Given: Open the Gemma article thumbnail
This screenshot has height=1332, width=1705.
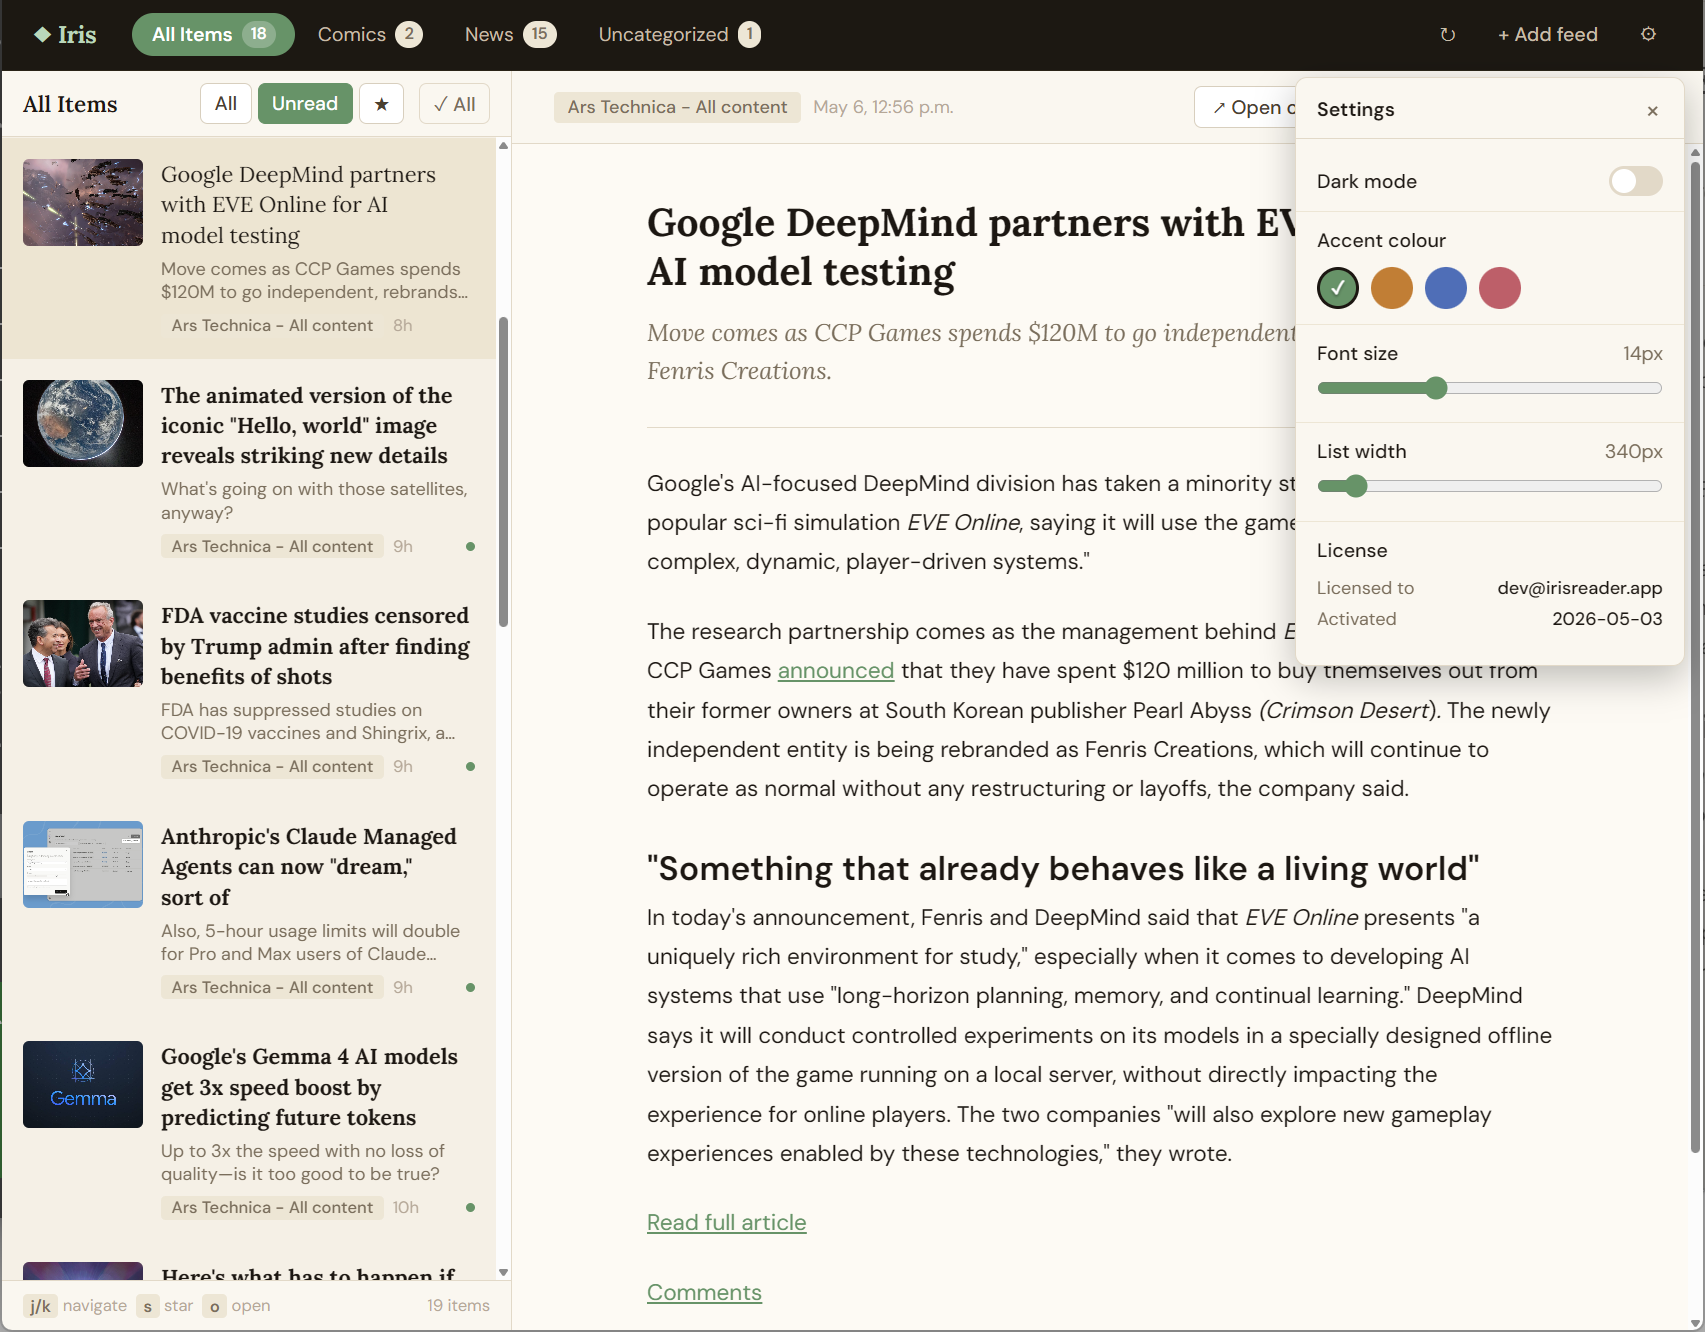Looking at the screenshot, I should 83,1084.
